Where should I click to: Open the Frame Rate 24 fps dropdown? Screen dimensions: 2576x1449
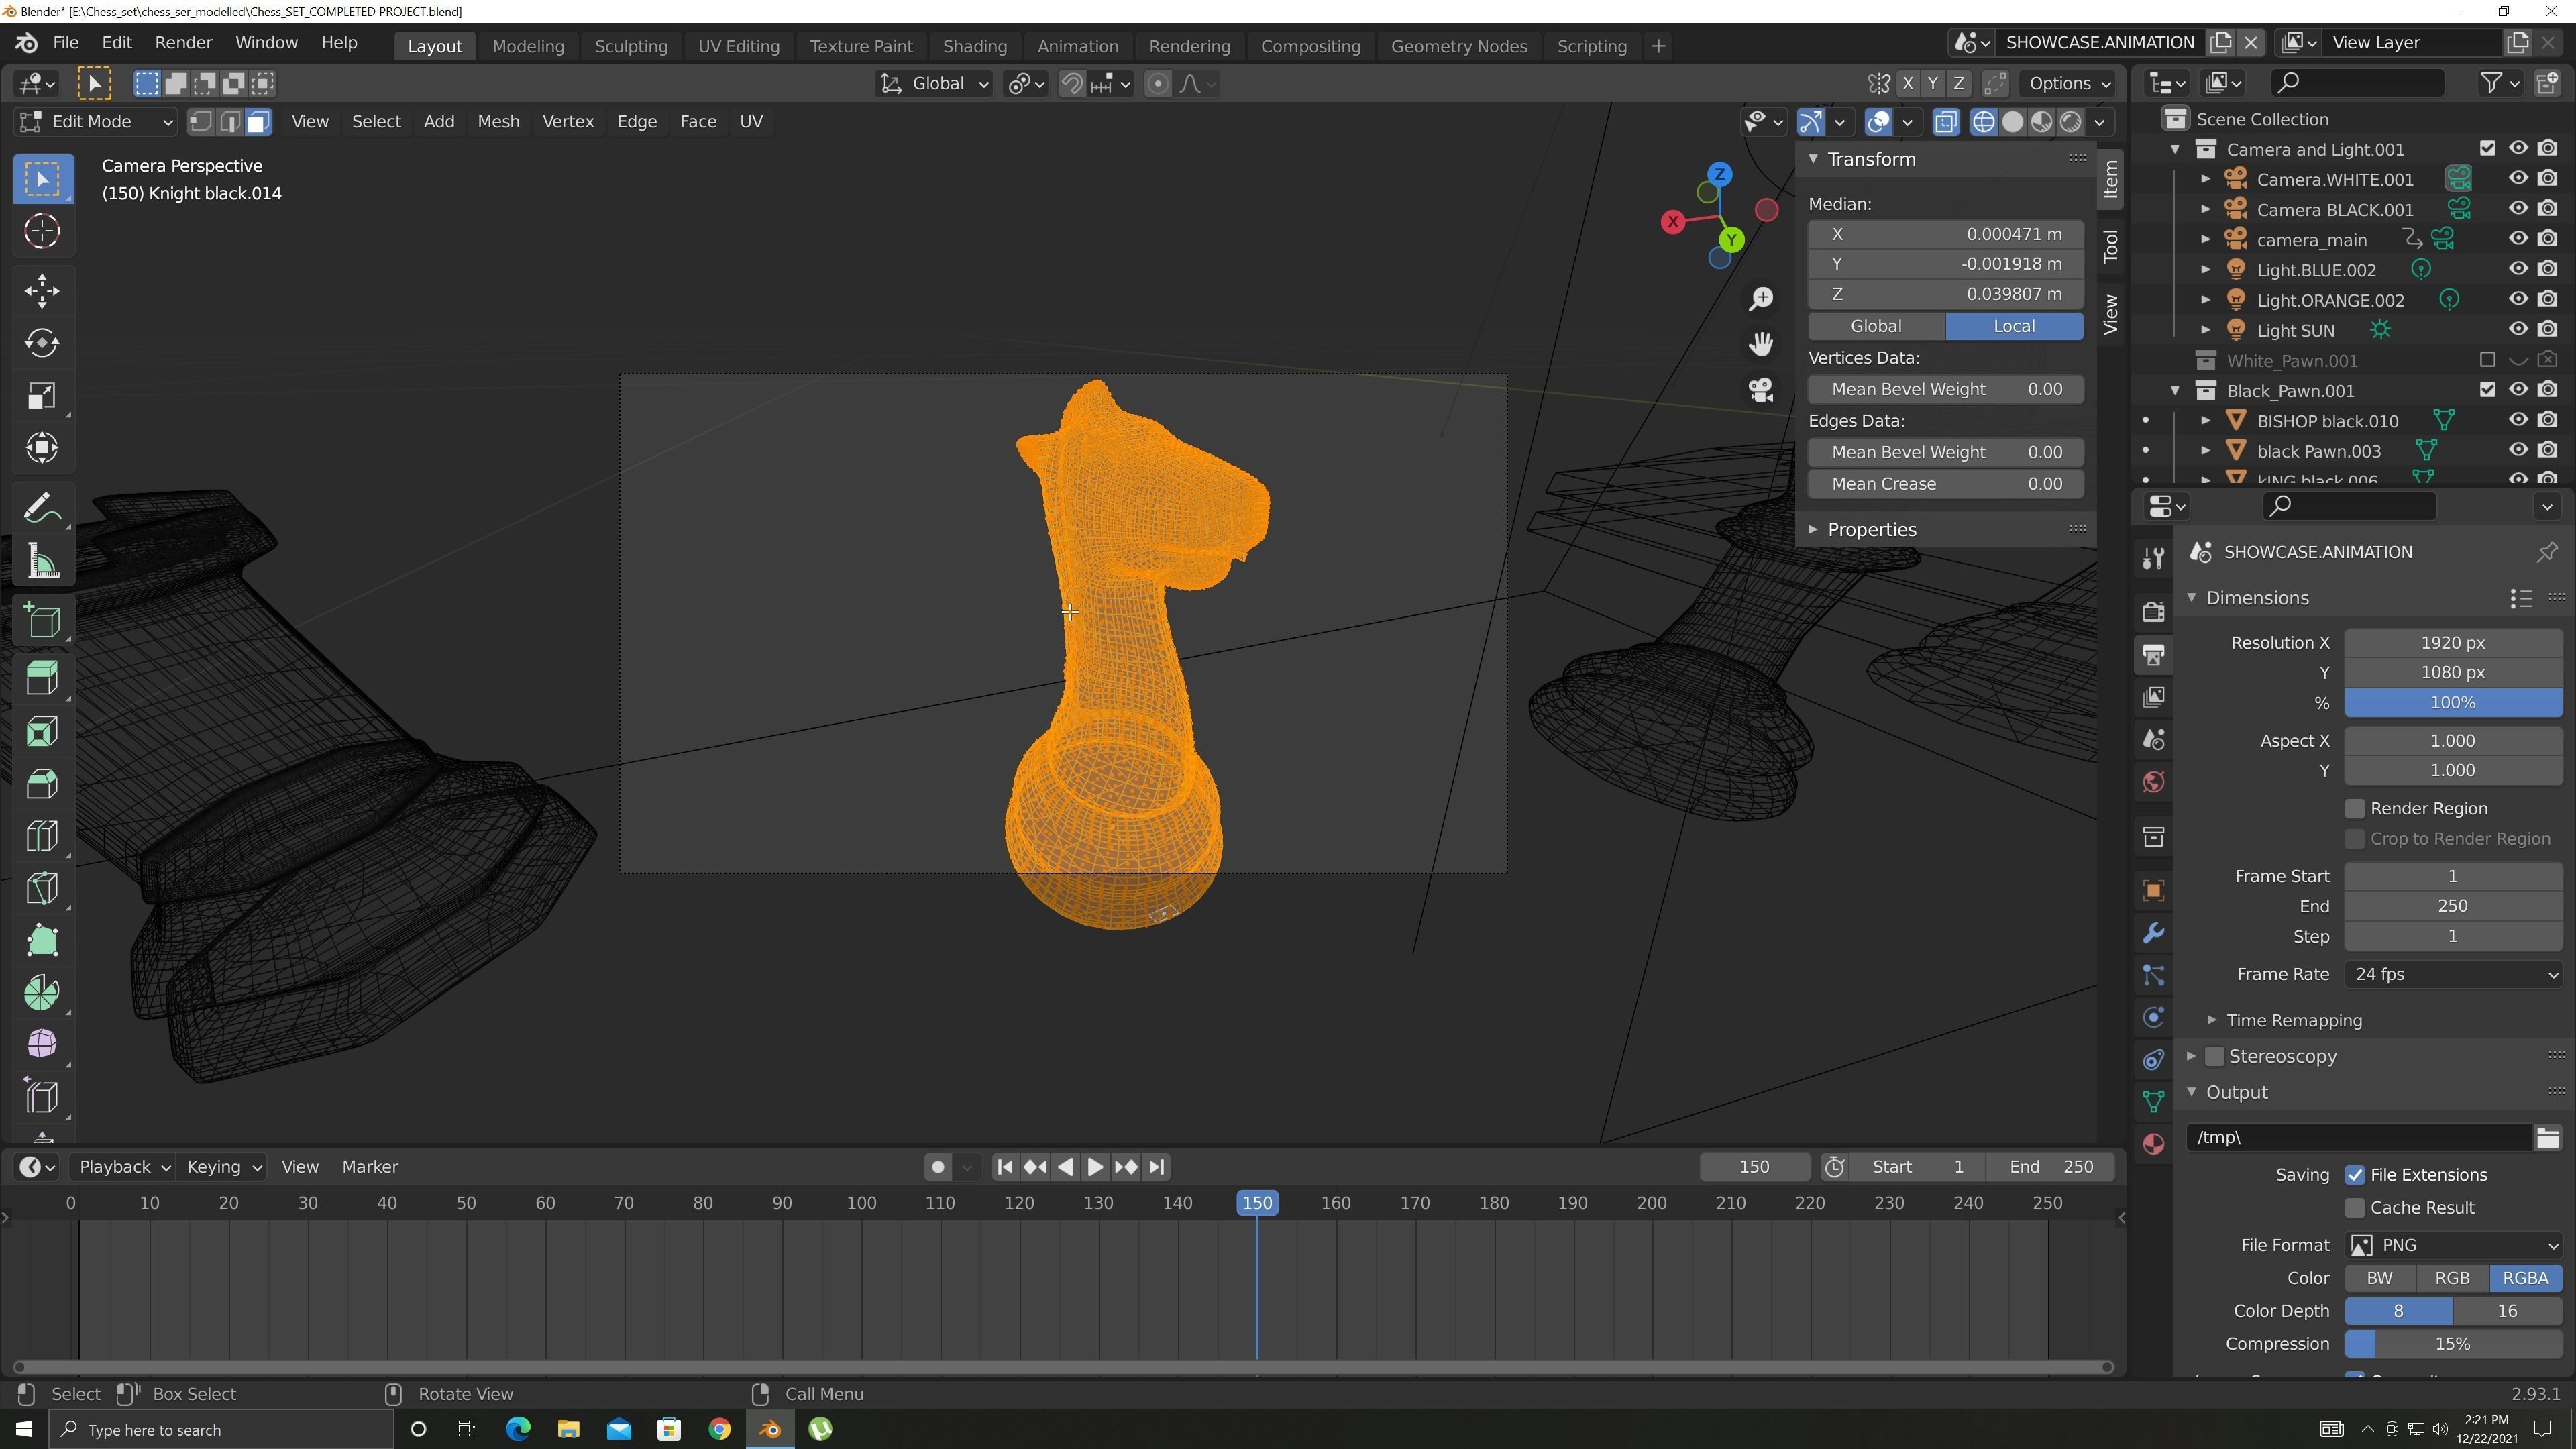point(2453,974)
